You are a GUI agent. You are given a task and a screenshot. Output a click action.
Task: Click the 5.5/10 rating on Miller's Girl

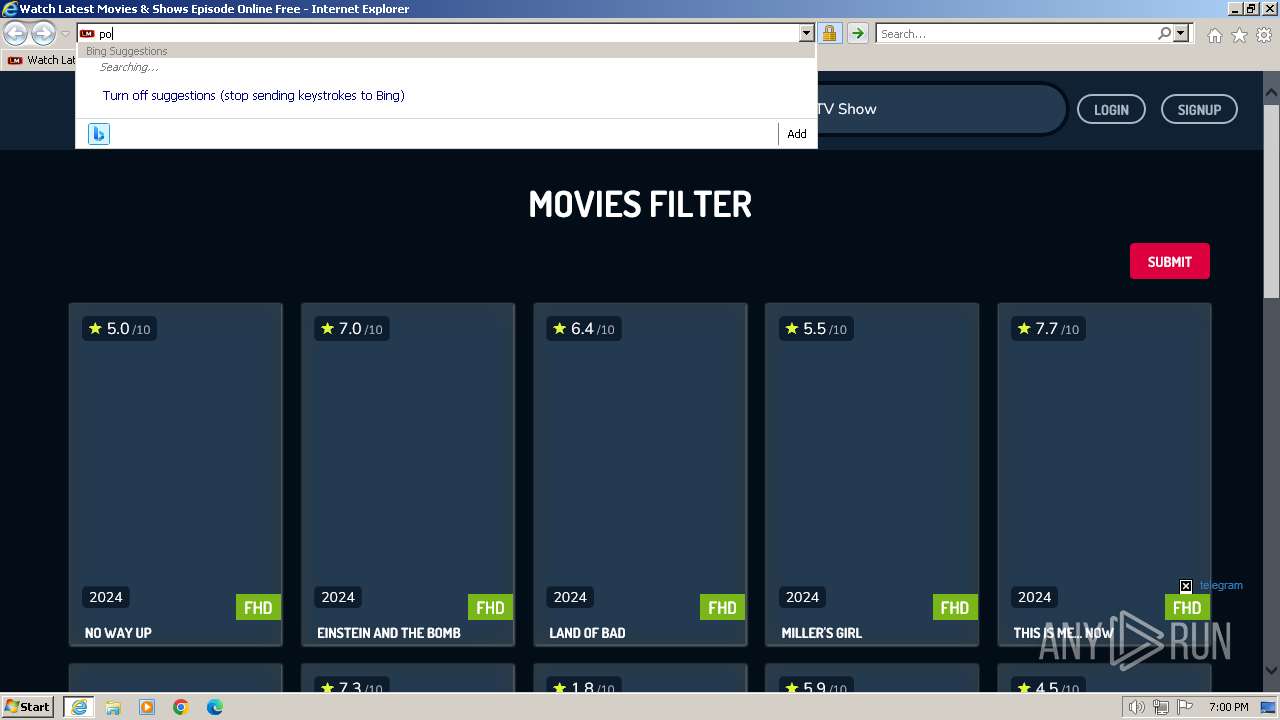(815, 328)
